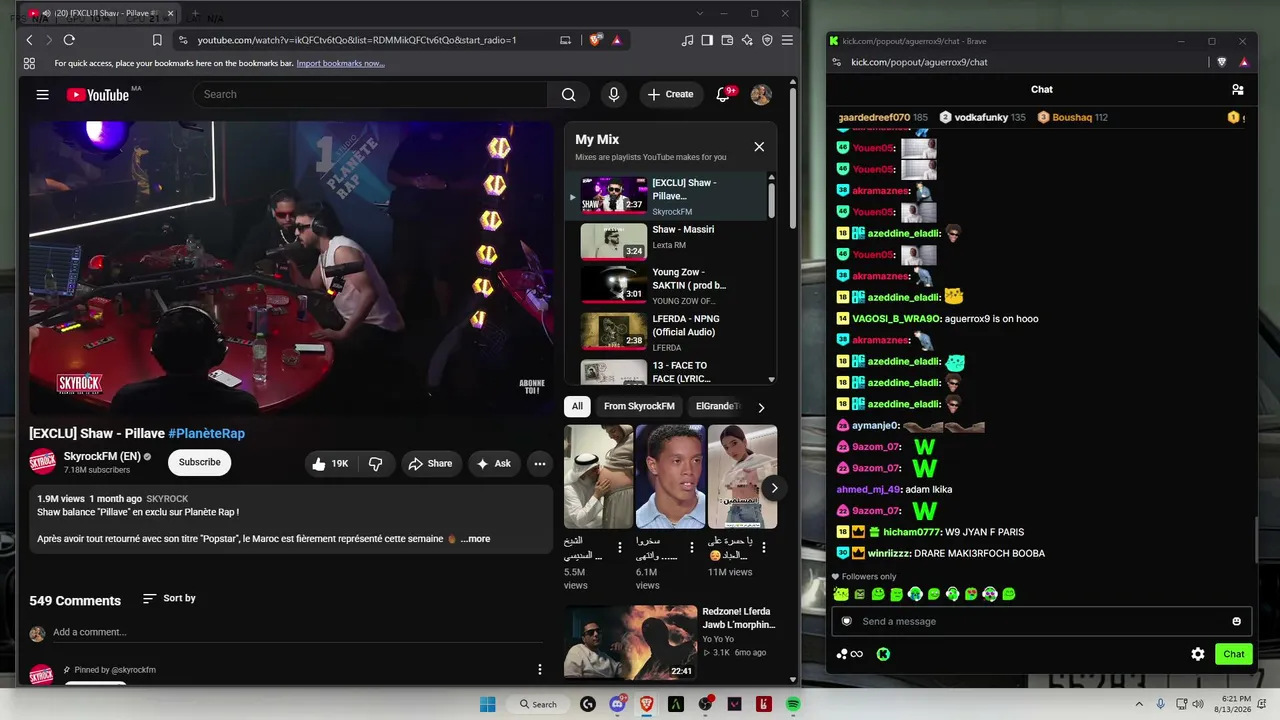Toggle the Brave sidebar panel icon
This screenshot has width=1280, height=720.
pos(707,40)
